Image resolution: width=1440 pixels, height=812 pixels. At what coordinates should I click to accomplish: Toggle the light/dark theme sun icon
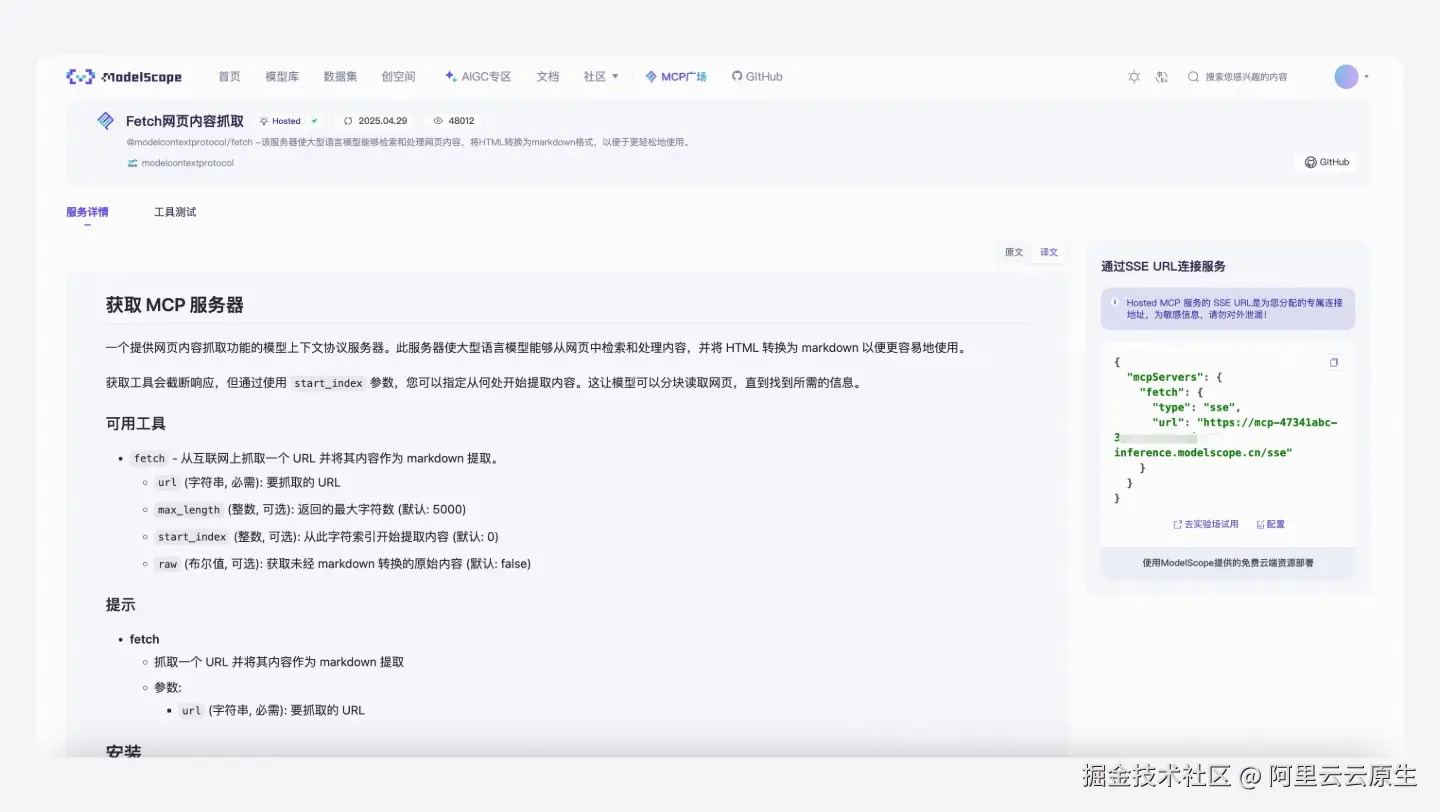pos(1134,76)
